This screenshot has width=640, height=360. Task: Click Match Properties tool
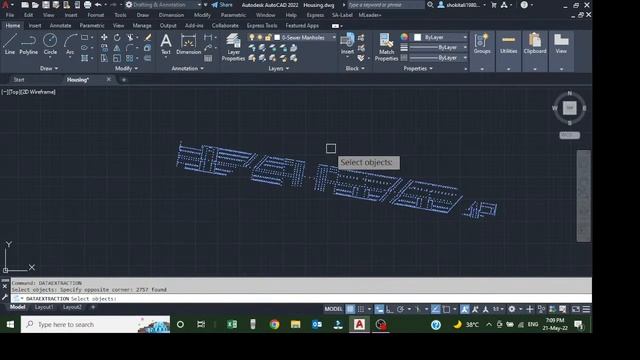tap(386, 47)
